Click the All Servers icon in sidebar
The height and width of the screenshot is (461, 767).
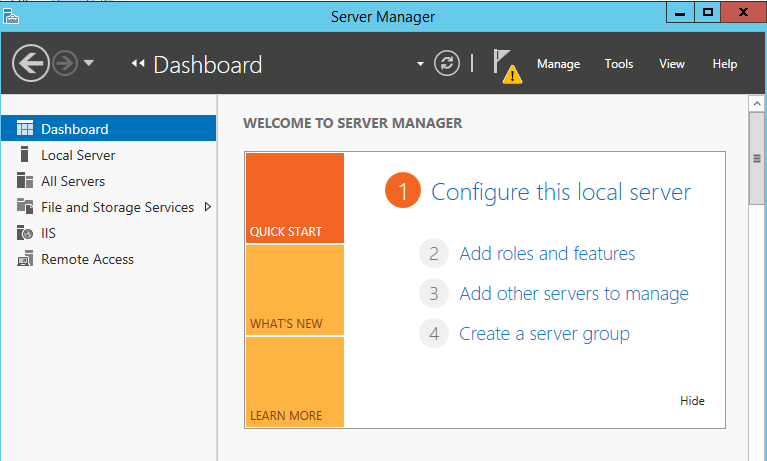coord(25,180)
